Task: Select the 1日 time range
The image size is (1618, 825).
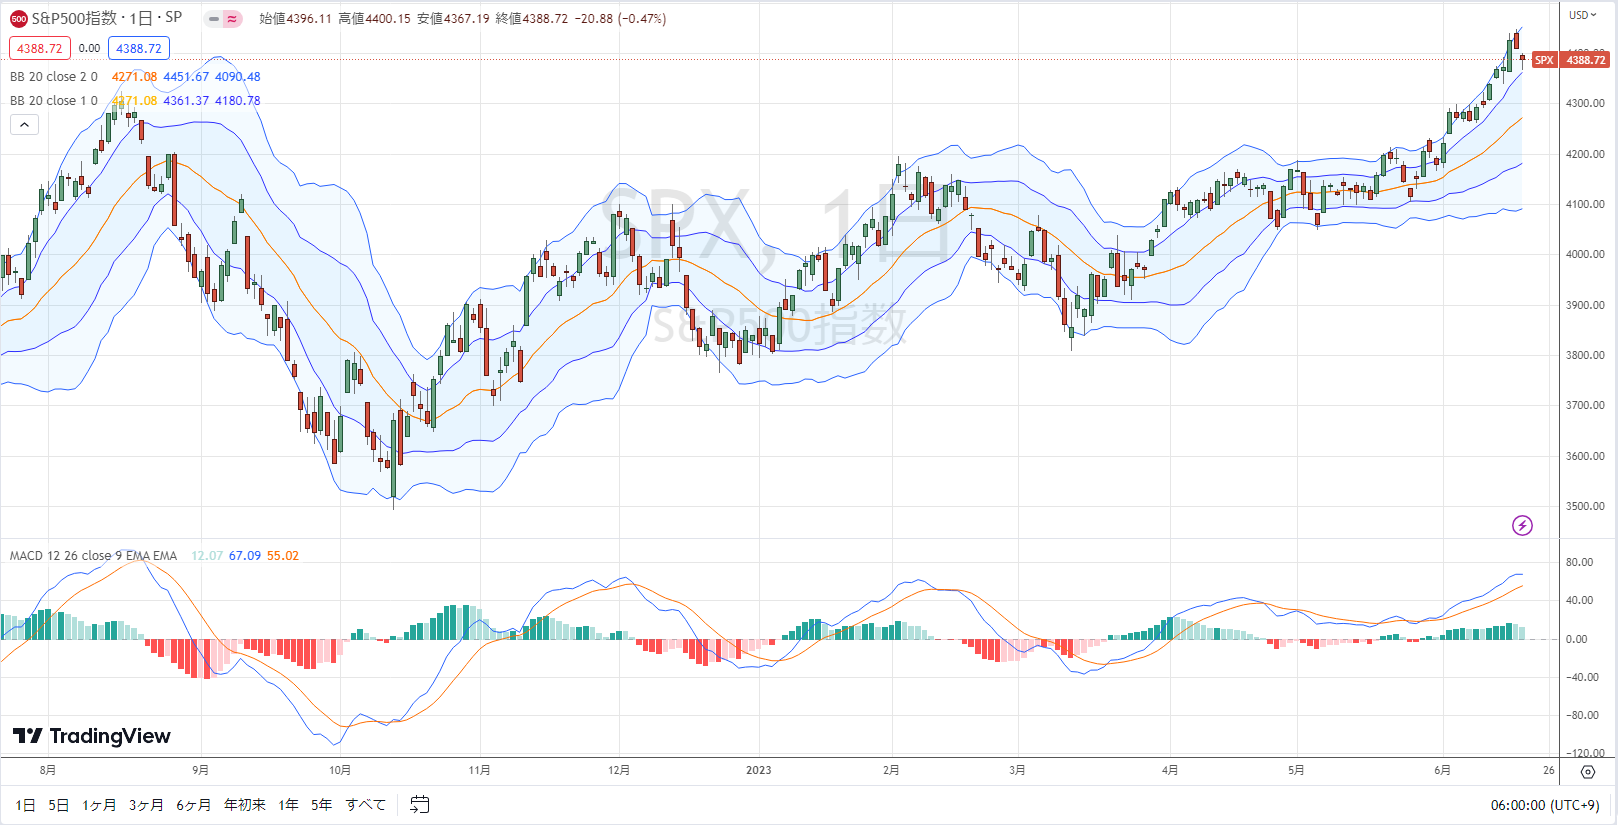Action: coord(25,804)
